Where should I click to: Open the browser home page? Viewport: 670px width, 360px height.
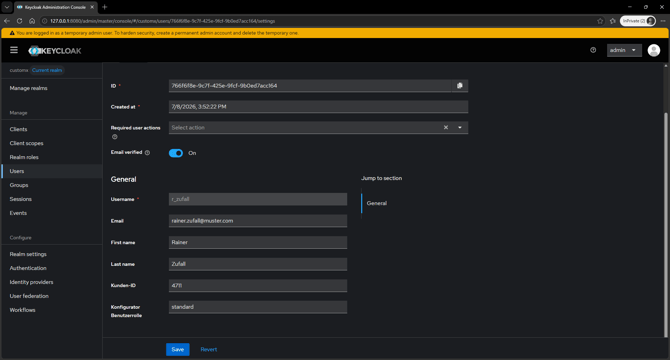pos(32,21)
